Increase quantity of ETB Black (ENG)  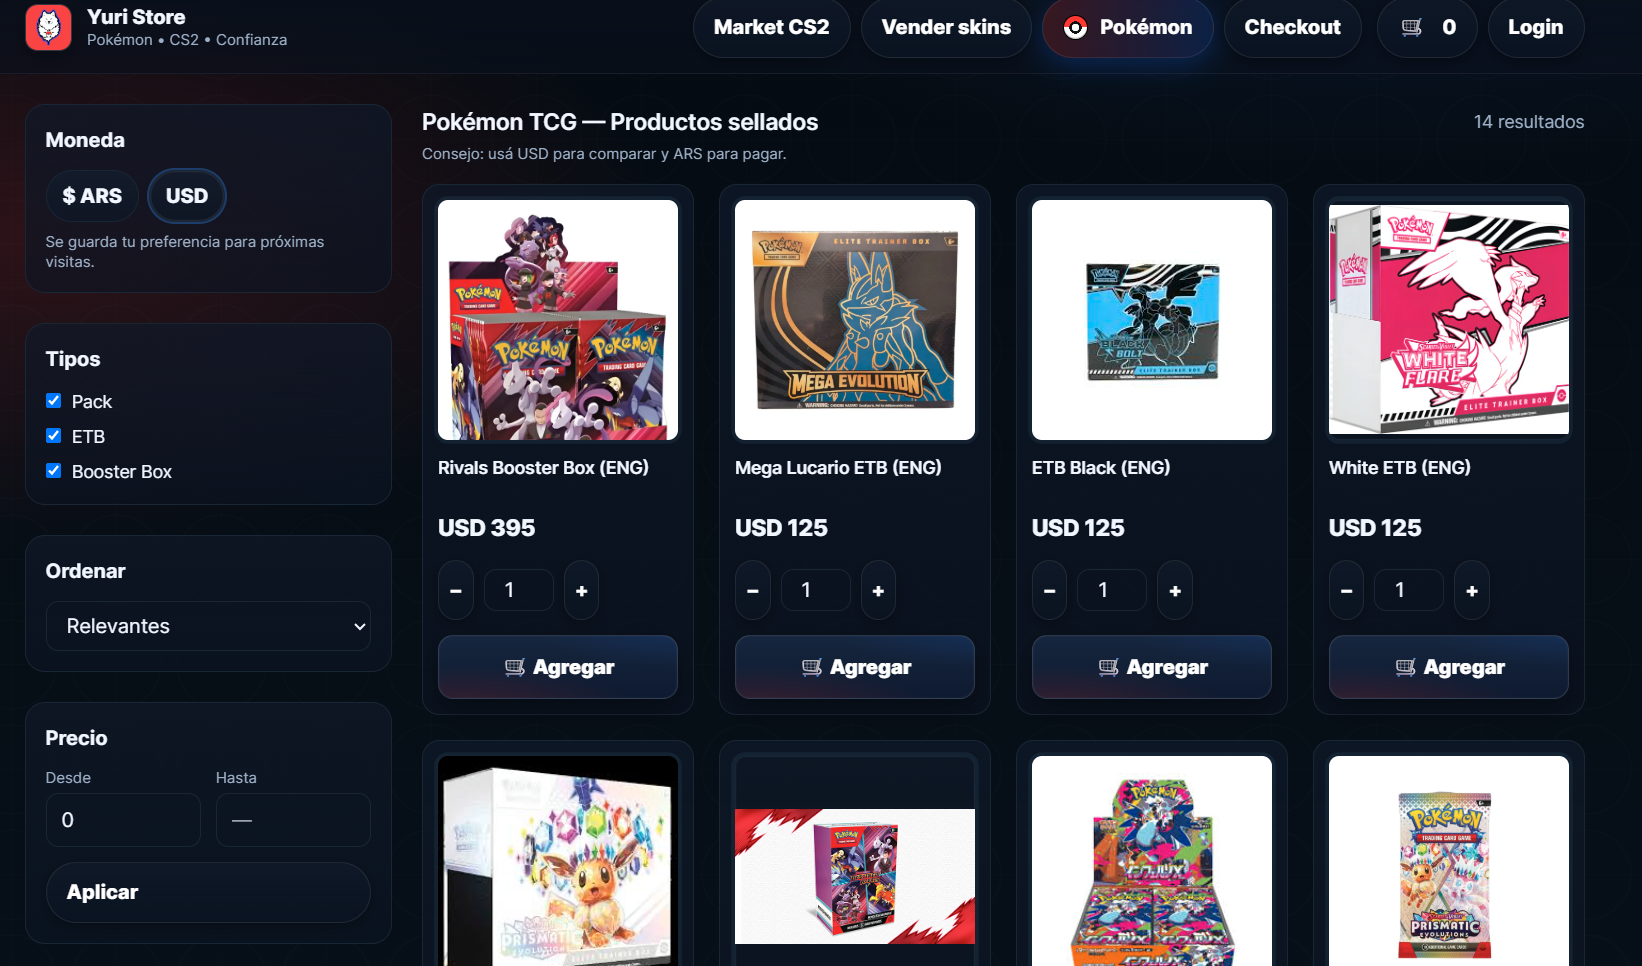coord(1175,591)
